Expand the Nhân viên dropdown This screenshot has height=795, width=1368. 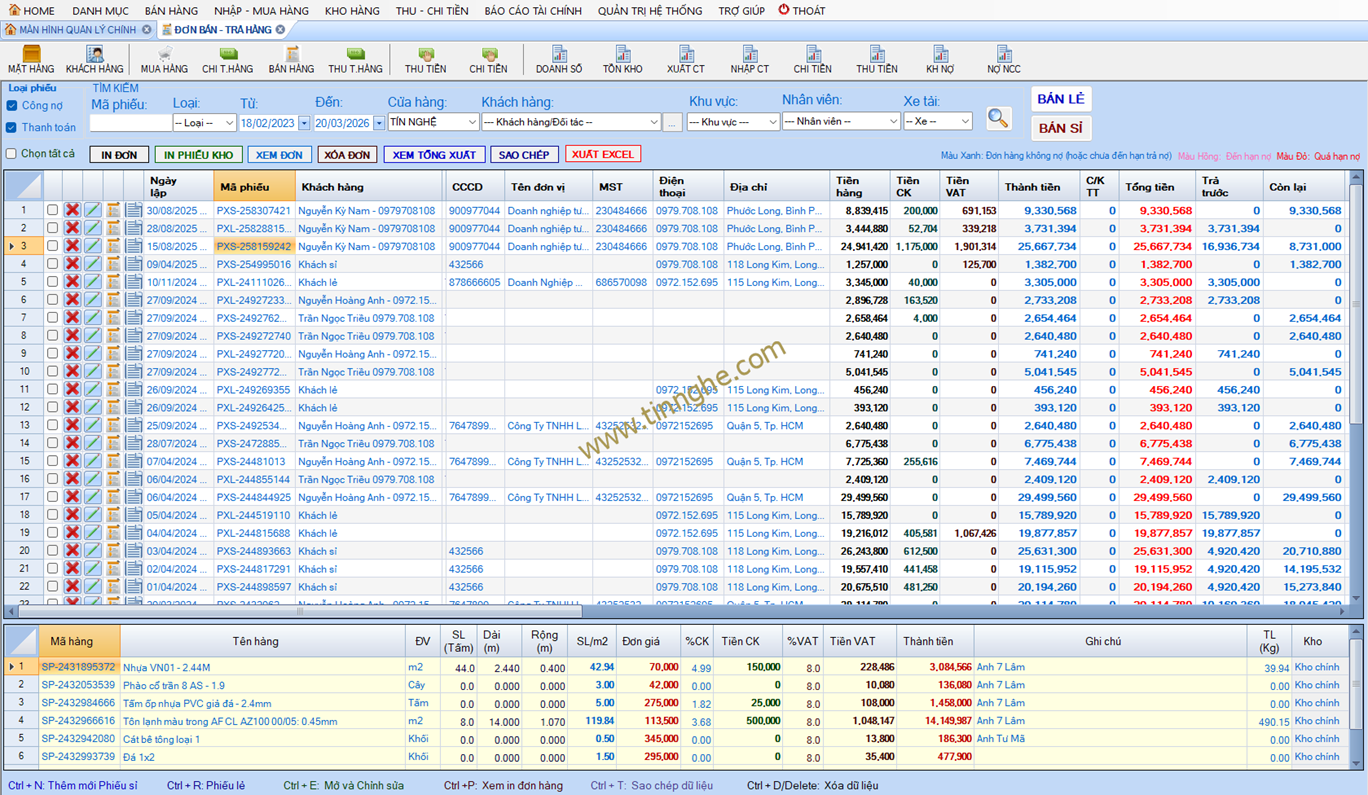click(x=840, y=122)
